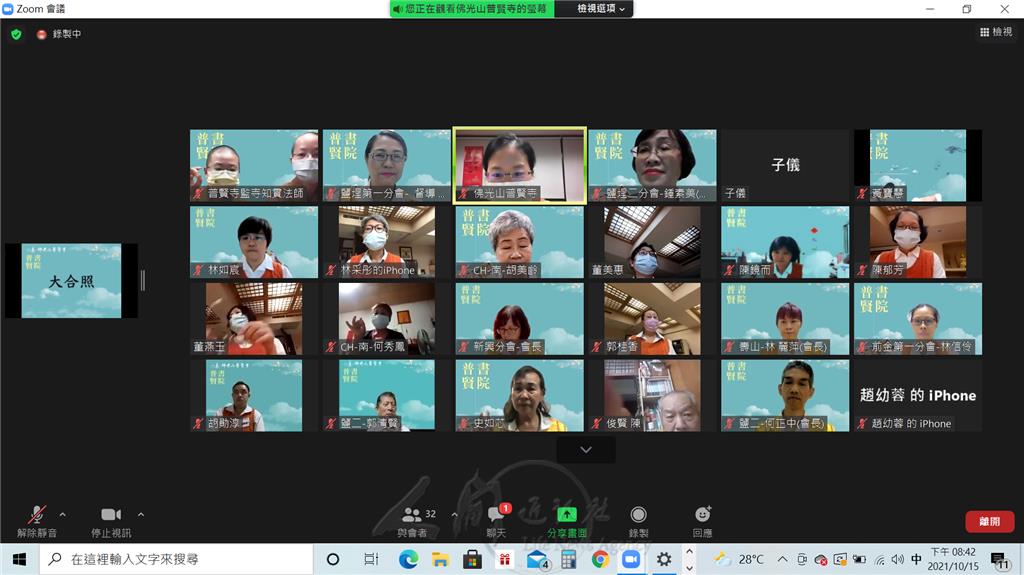1024x575 pixels.
Task: Select participant tile 趙幼蓉 的 iPhone
Action: 918,395
